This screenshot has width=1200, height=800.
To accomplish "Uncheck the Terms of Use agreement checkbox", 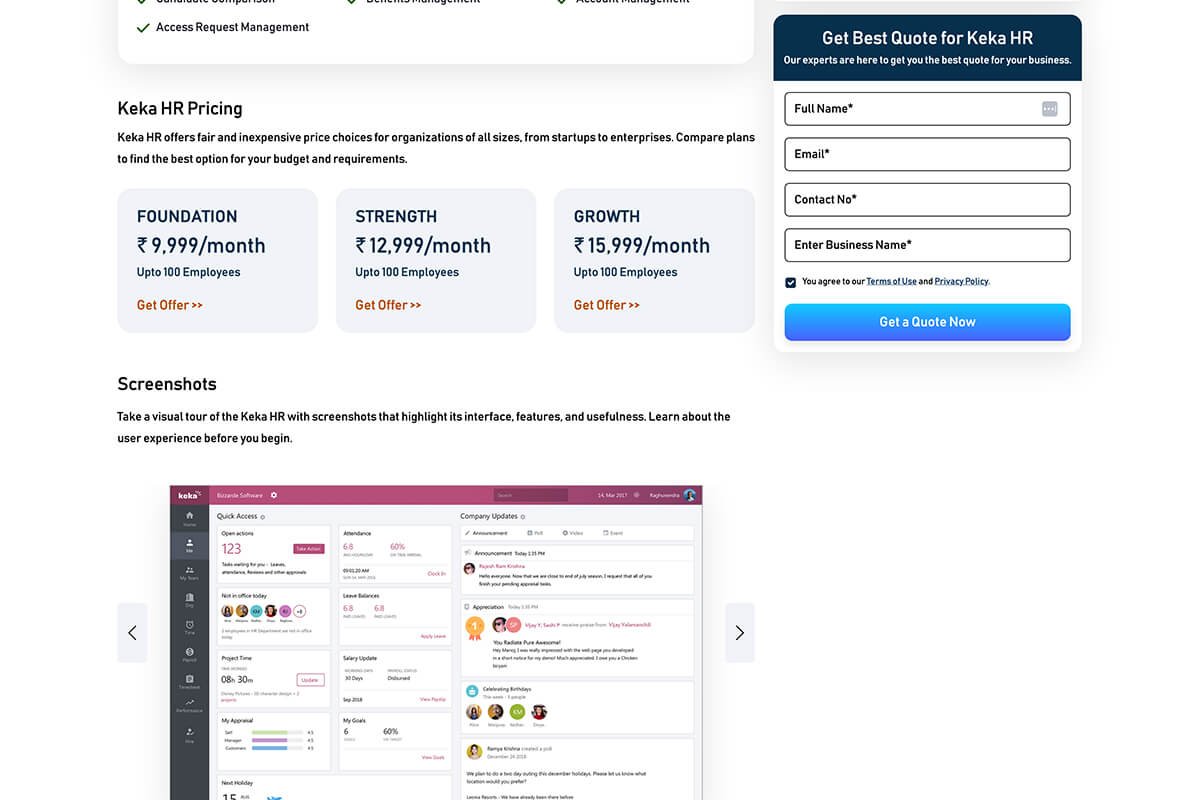I will pyautogui.click(x=790, y=282).
